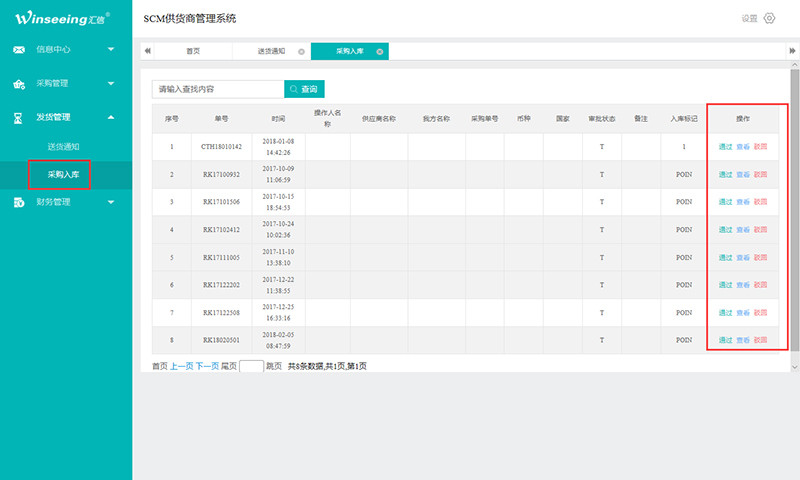Click 驳回 for order RK17100932

click(761, 175)
